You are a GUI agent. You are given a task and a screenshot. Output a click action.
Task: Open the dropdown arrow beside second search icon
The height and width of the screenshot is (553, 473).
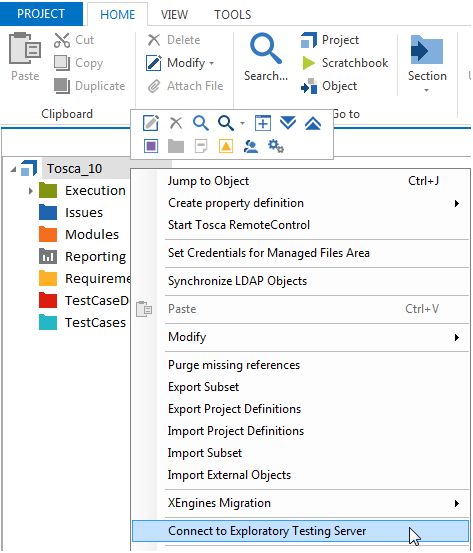(242, 123)
